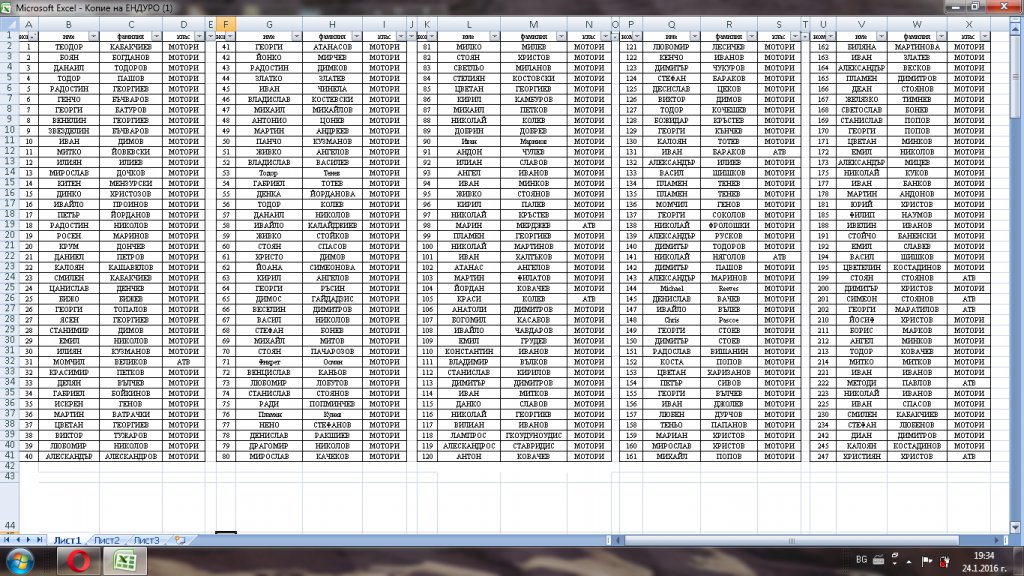Select the cell containing ГАЙДАДЖИС

[332, 298]
